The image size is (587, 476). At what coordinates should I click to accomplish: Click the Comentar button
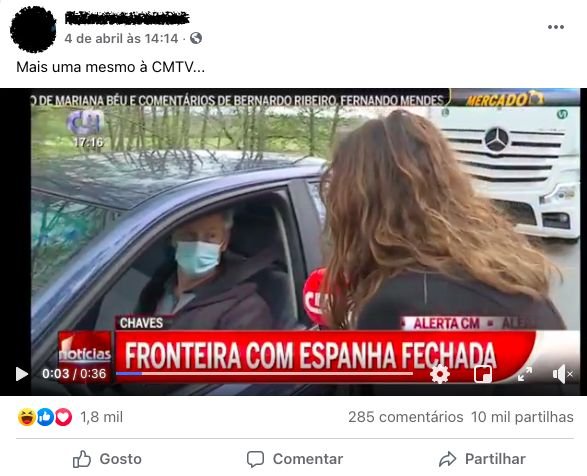click(295, 459)
